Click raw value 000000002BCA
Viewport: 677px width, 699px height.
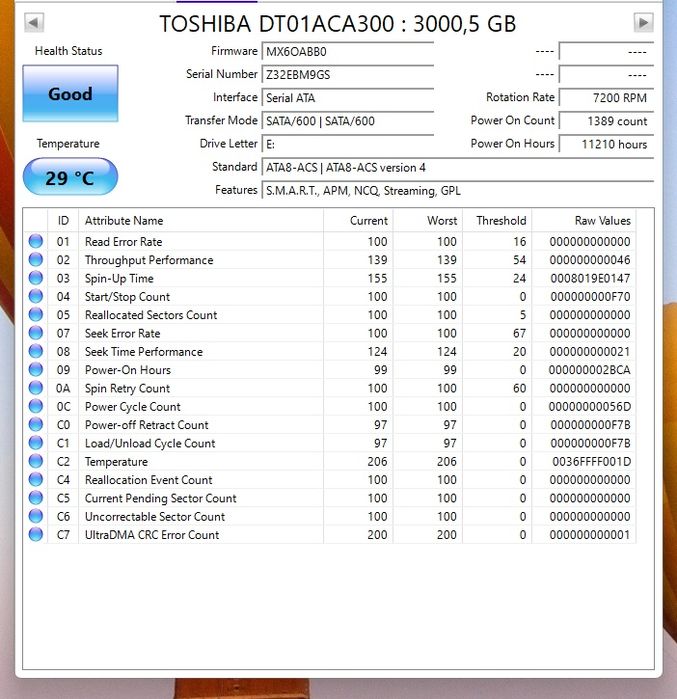coord(589,370)
